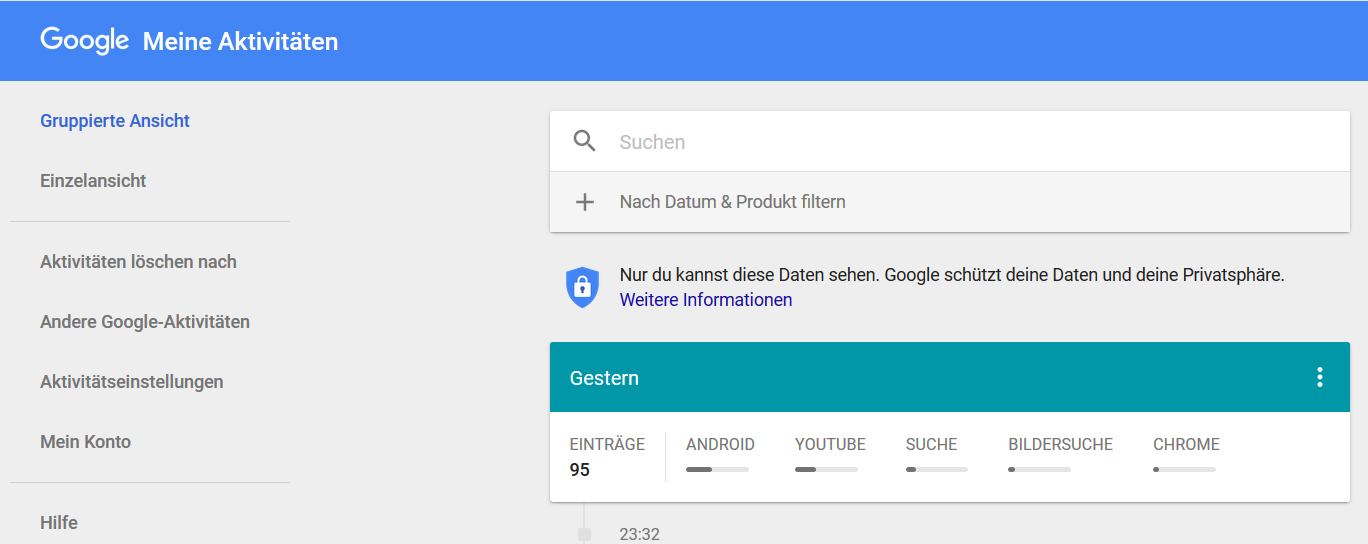Screen dimensions: 1368x544
Task: Go to Aktivitätseinstellungen
Action: 132,382
